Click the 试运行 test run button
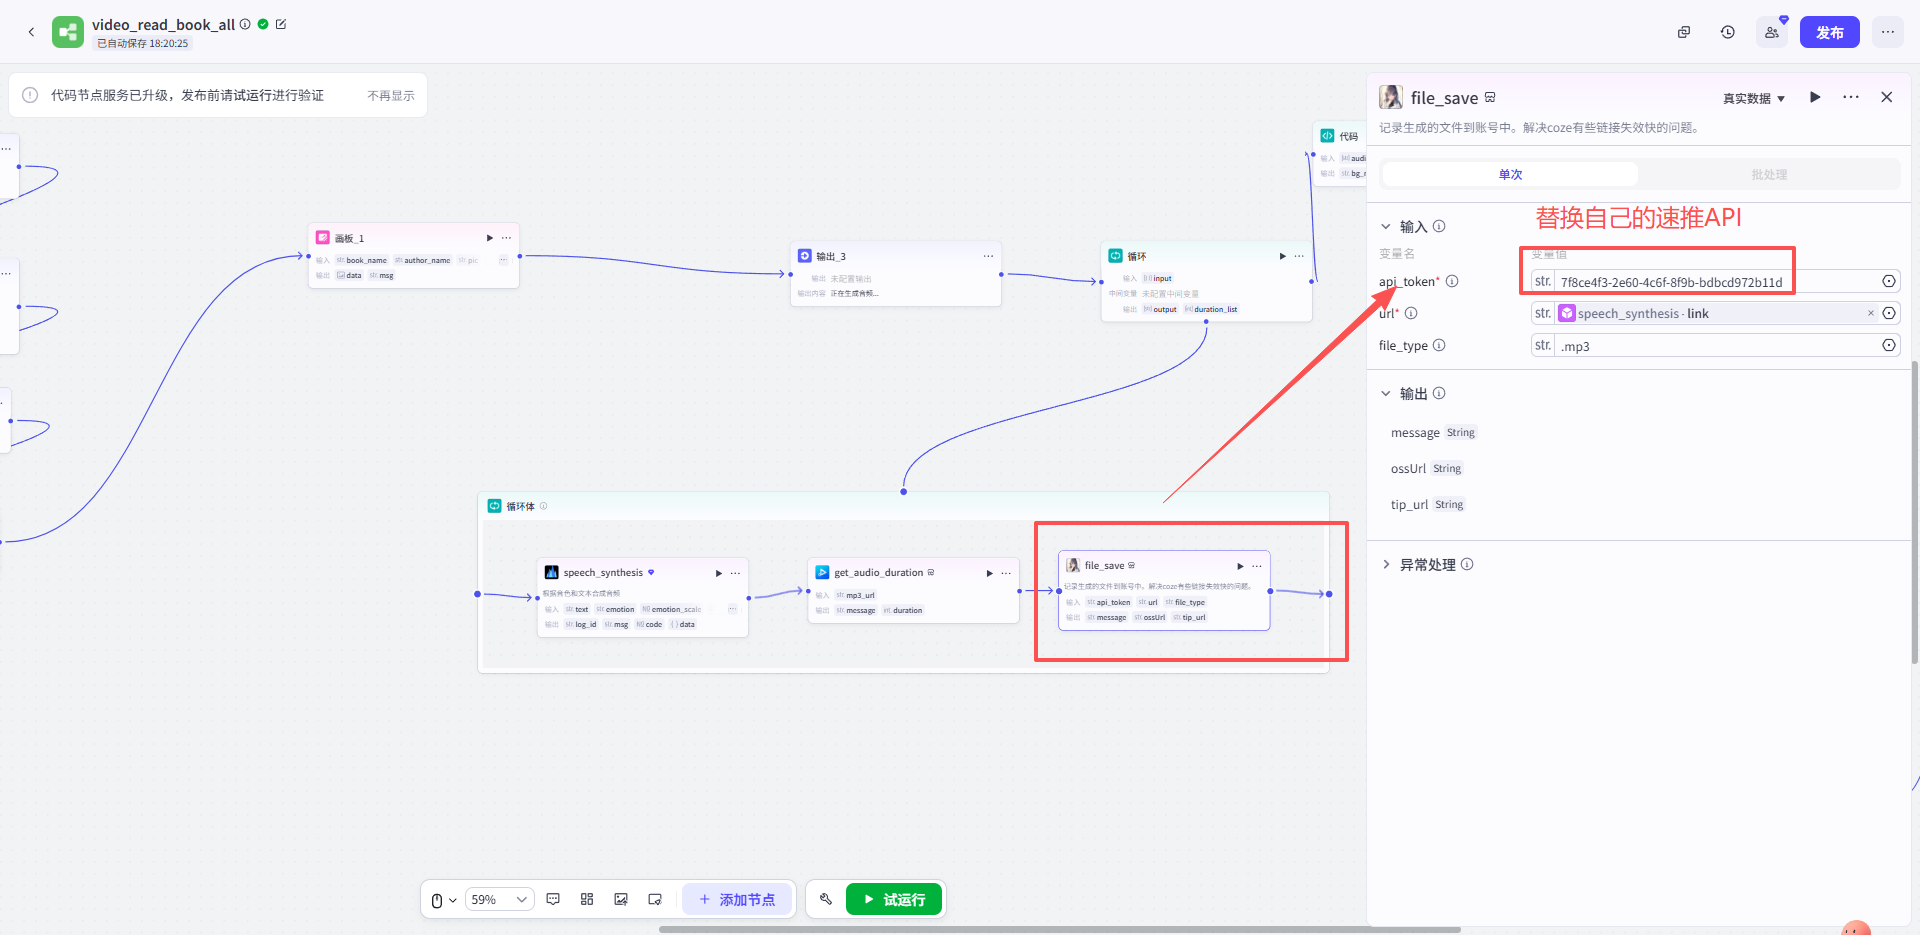The image size is (1920, 935). pos(894,899)
